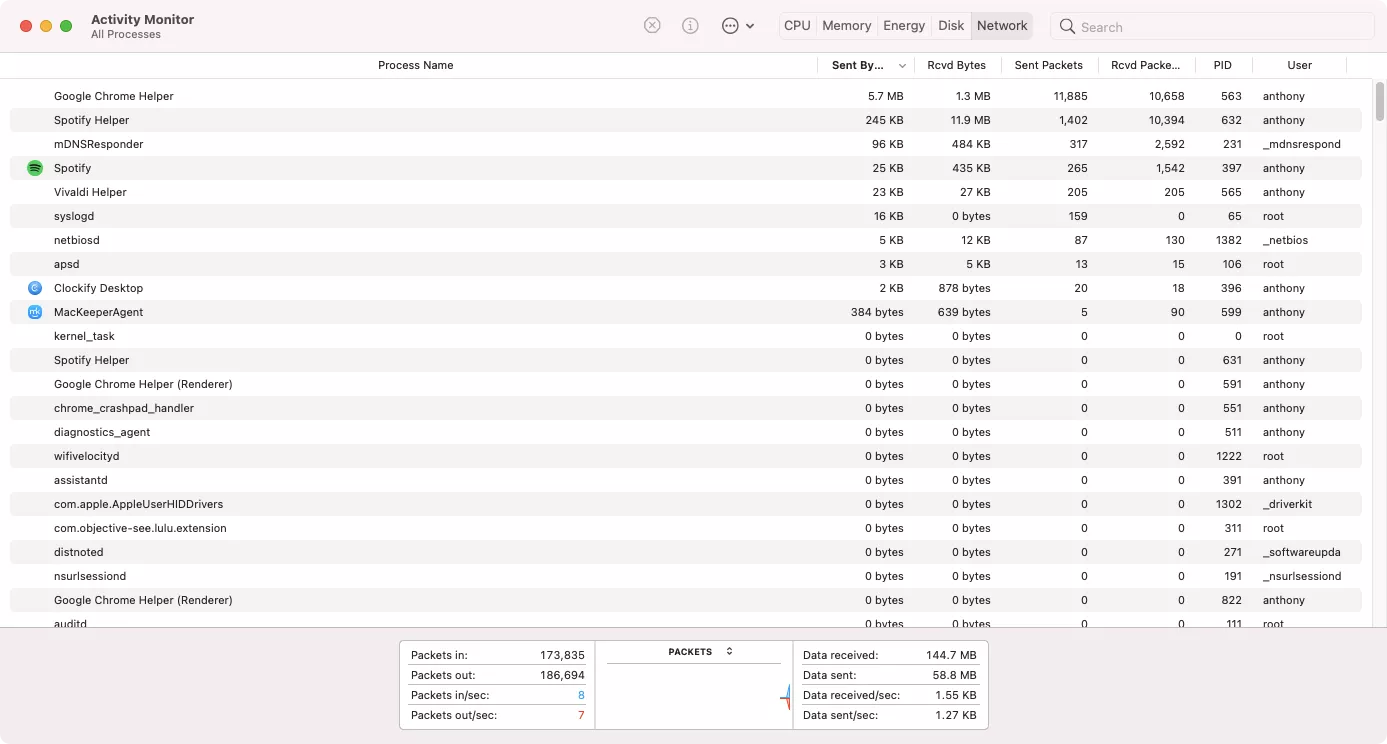Switch to the Memory tab
Viewport: 1387px width, 744px height.
coord(846,26)
